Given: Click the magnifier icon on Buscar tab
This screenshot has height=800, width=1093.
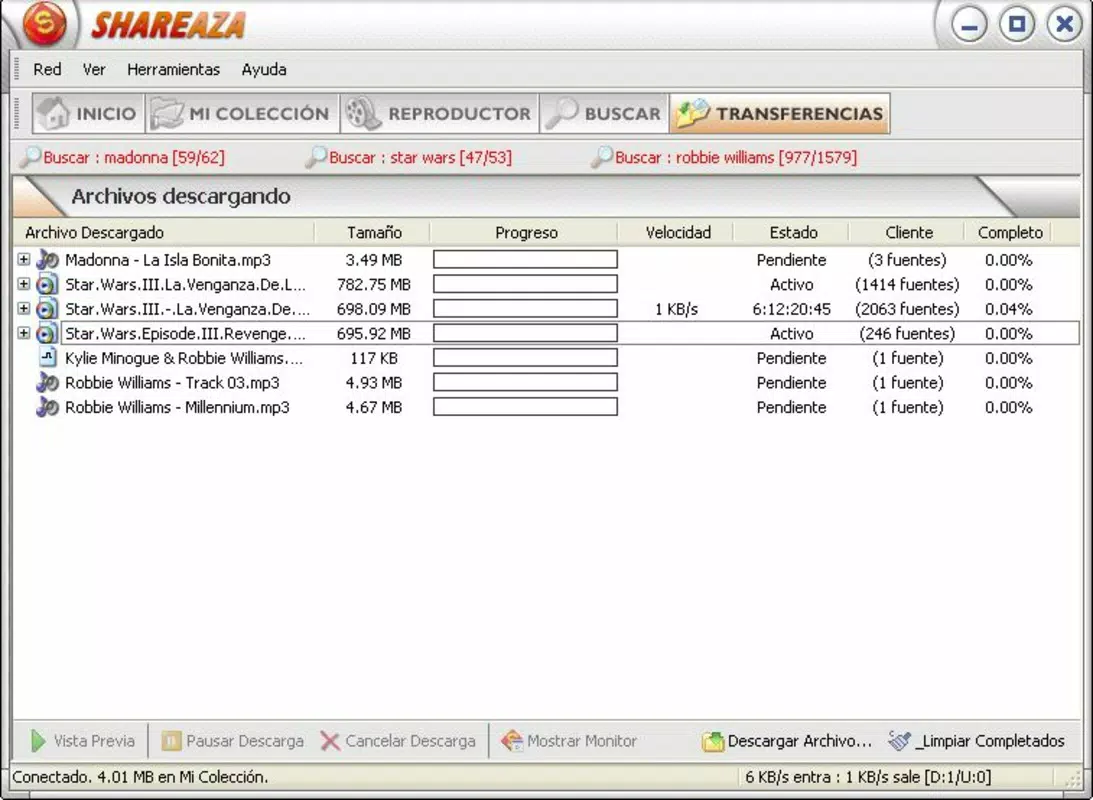Looking at the screenshot, I should point(561,113).
